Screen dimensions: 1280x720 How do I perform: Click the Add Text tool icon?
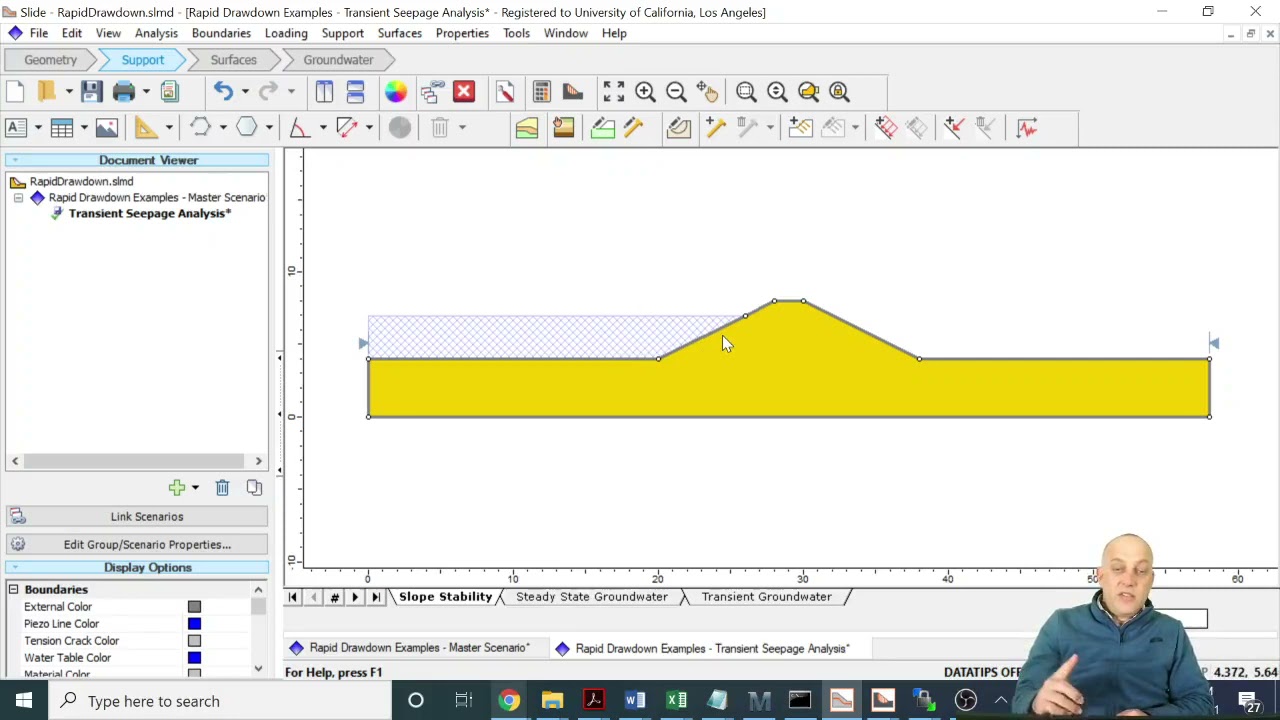coord(15,127)
